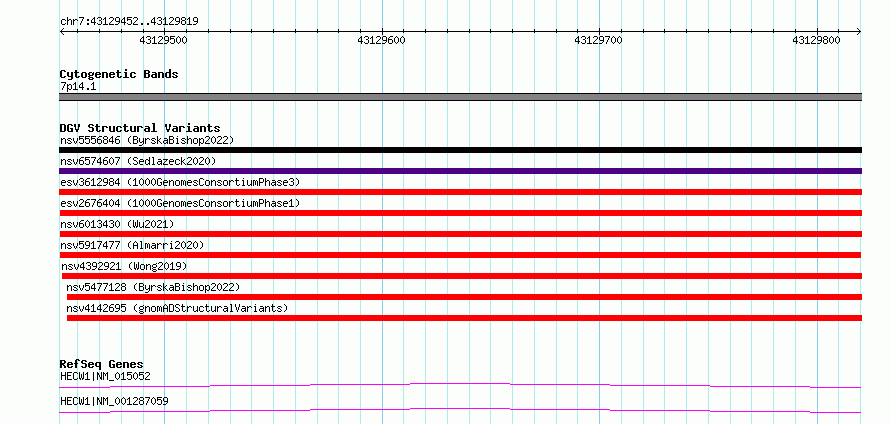The image size is (890, 424).
Task: Open the RefSeq Genes track title
Action: point(102,364)
